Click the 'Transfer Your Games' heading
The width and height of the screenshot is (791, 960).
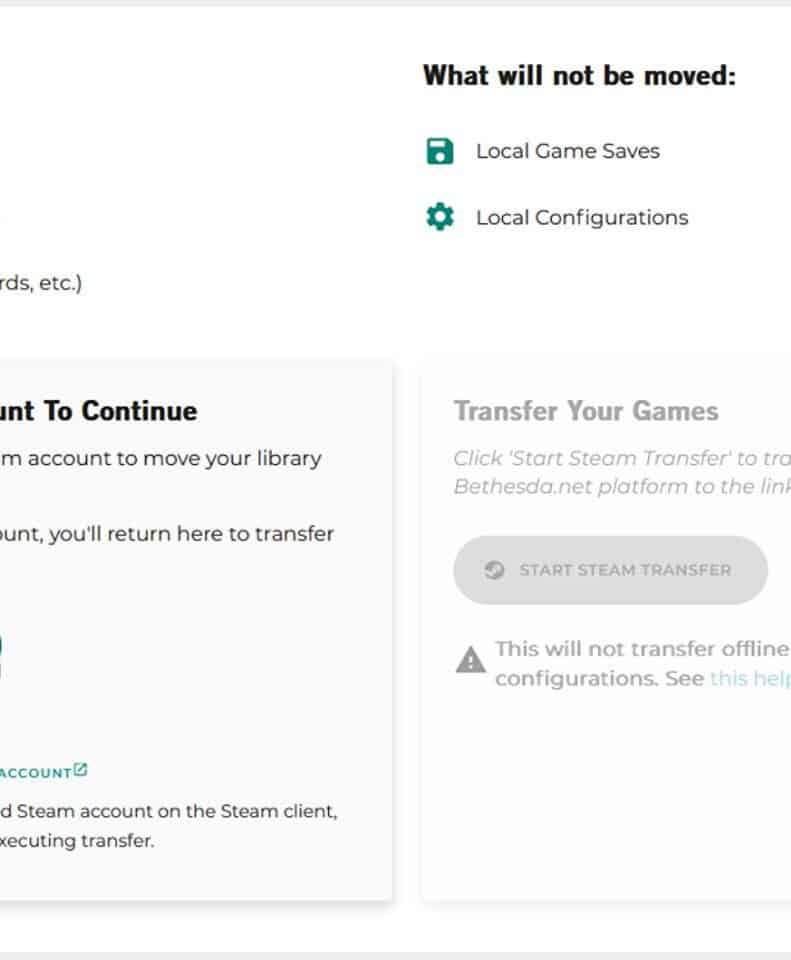coord(585,411)
